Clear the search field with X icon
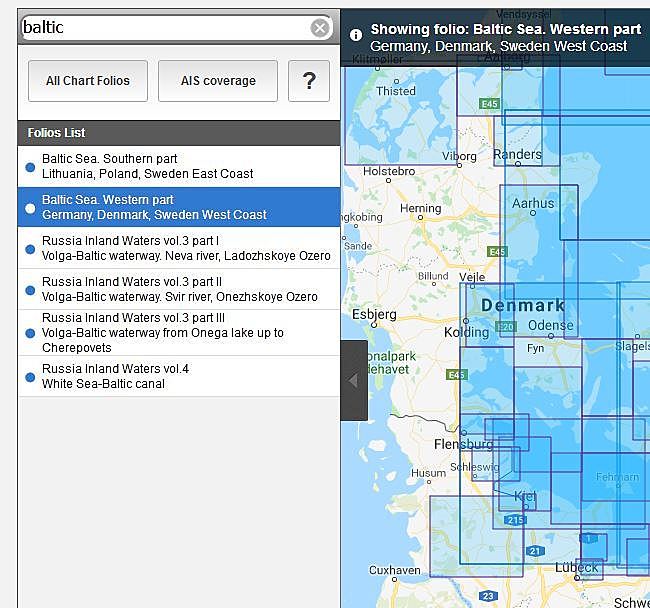This screenshot has width=650, height=608. point(320,28)
